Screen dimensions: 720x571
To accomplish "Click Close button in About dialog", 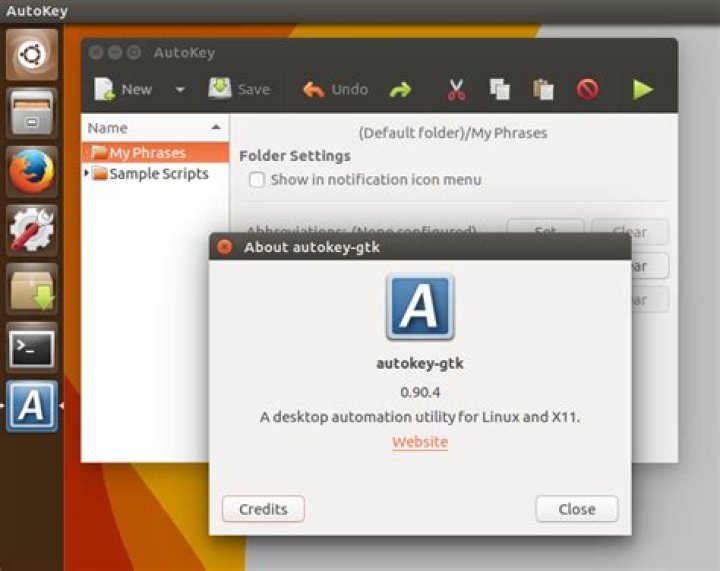I will [x=577, y=509].
